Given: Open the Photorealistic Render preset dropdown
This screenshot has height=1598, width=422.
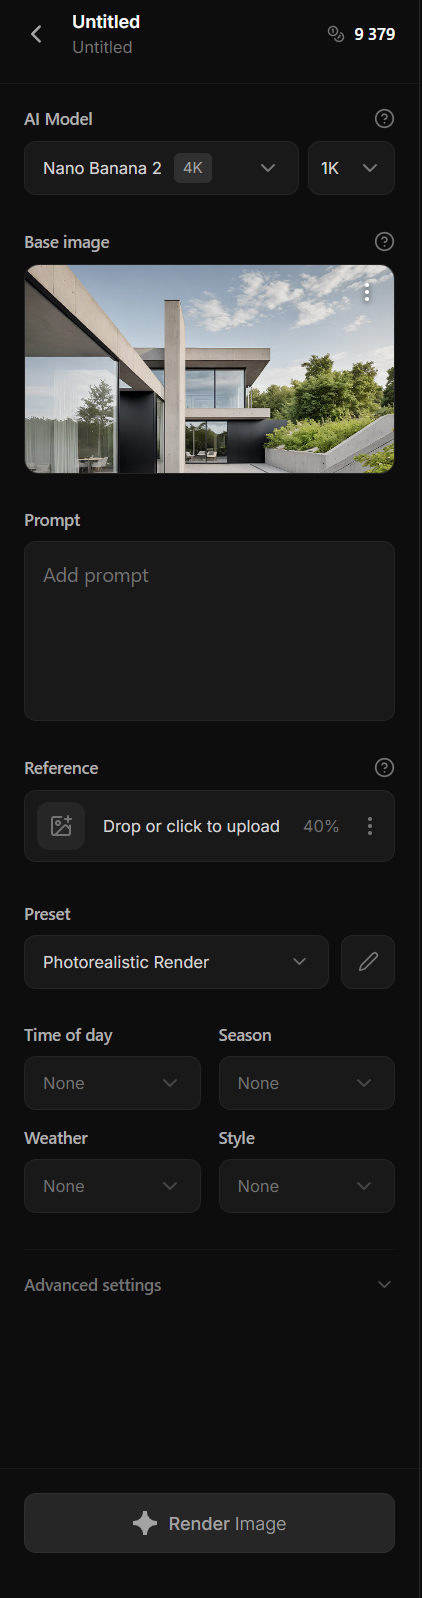Looking at the screenshot, I should 176,962.
